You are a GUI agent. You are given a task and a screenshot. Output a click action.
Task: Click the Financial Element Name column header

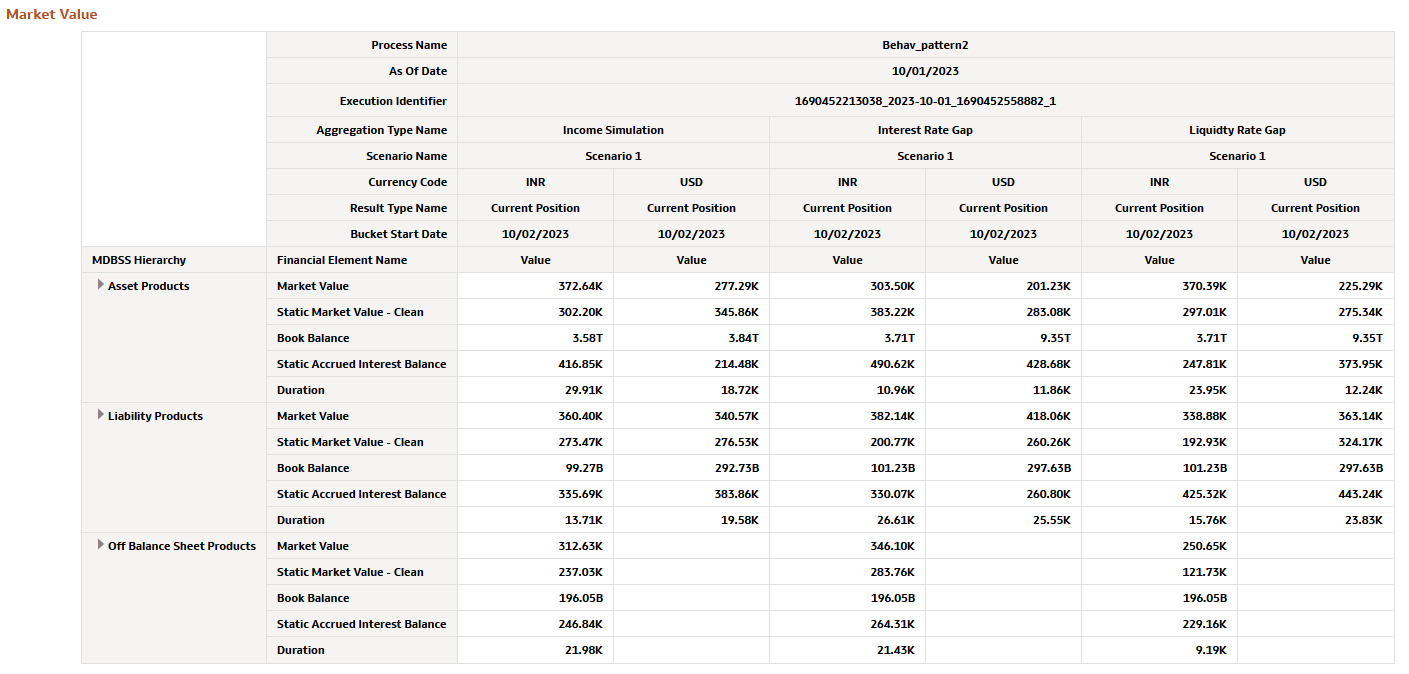362,260
